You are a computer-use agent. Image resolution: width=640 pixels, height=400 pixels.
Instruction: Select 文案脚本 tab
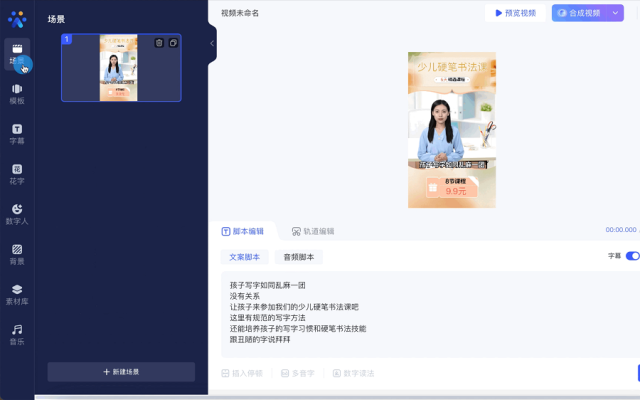pos(244,257)
